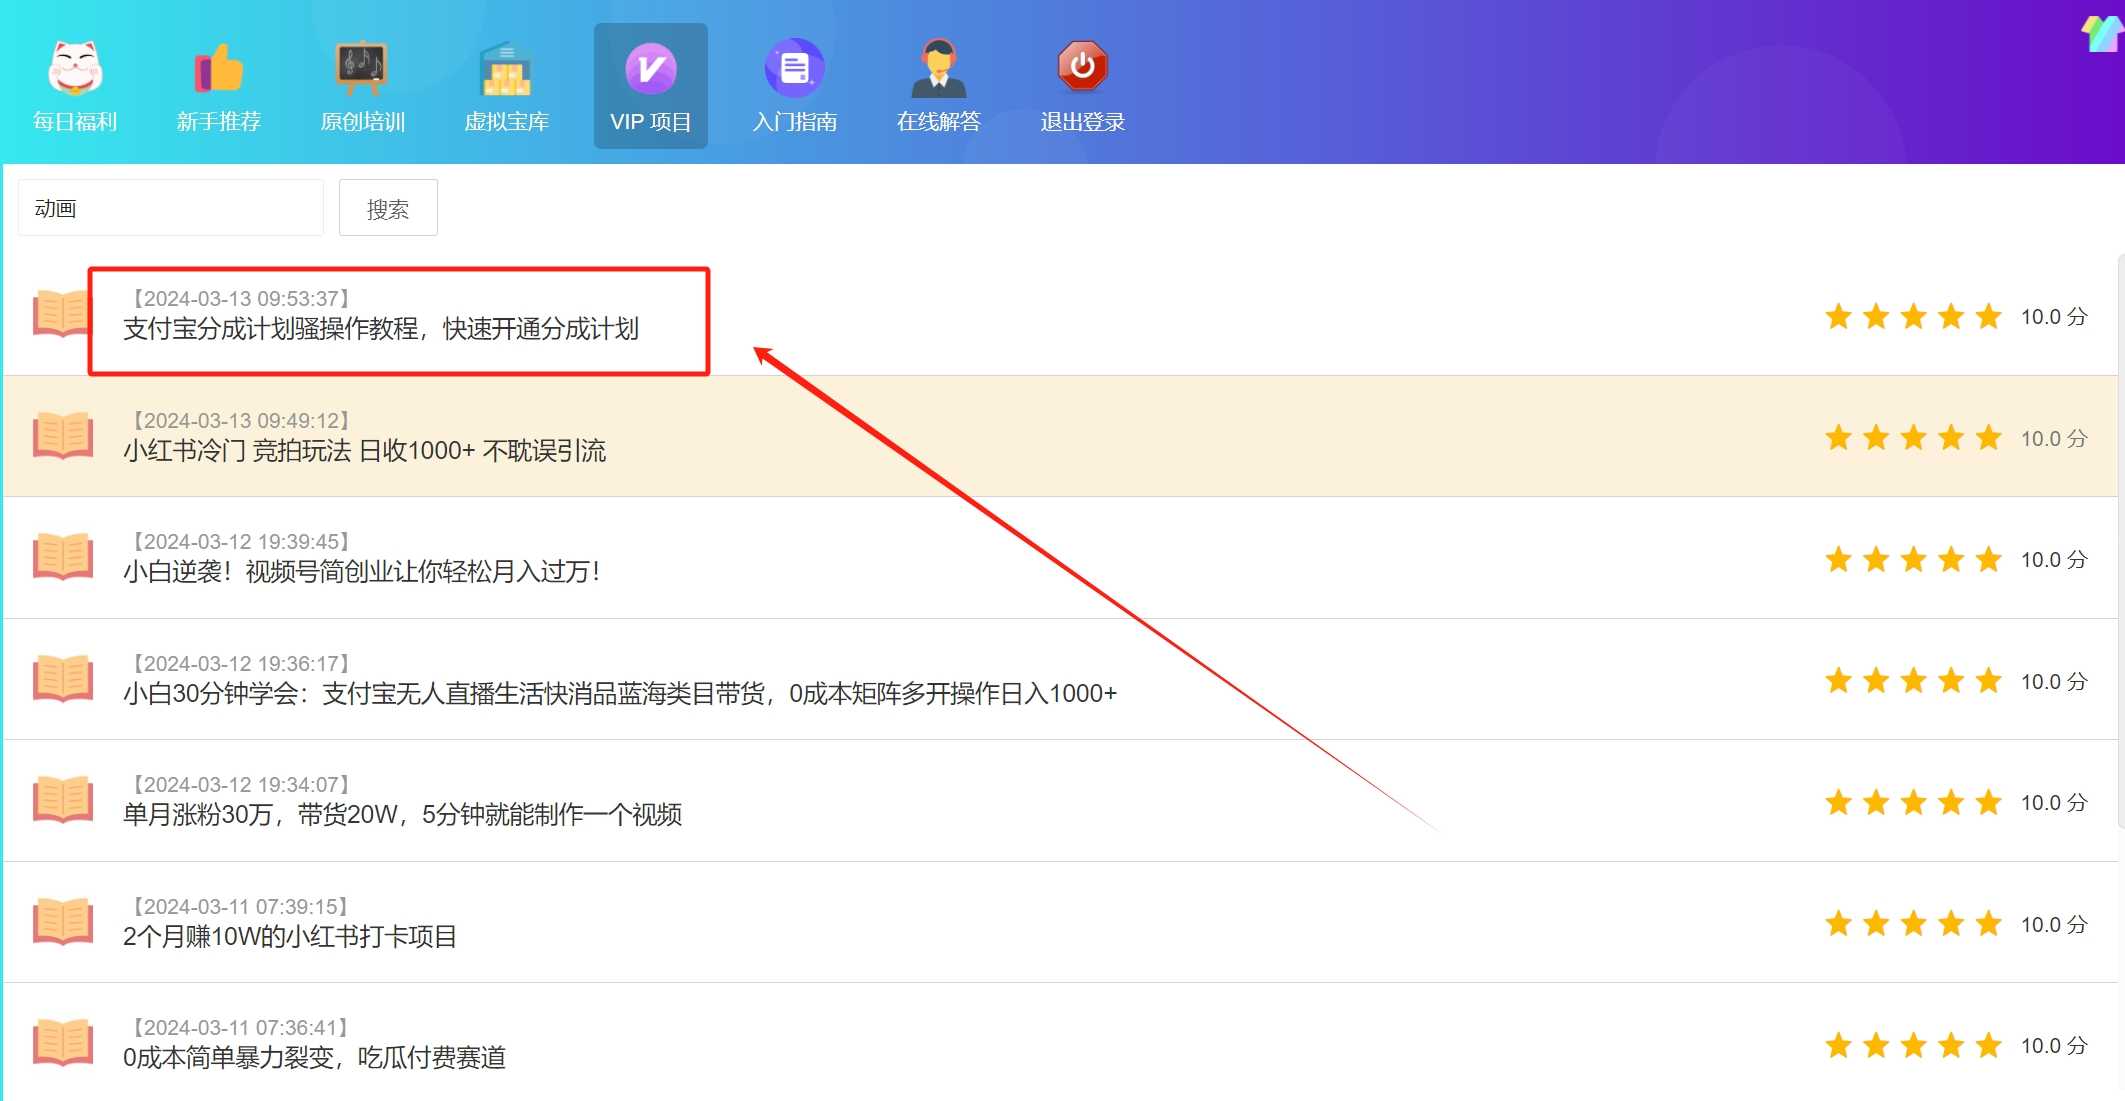Click star rating of 小红书冷门 row
Image resolution: width=2125 pixels, height=1101 pixels.
[x=1913, y=438]
